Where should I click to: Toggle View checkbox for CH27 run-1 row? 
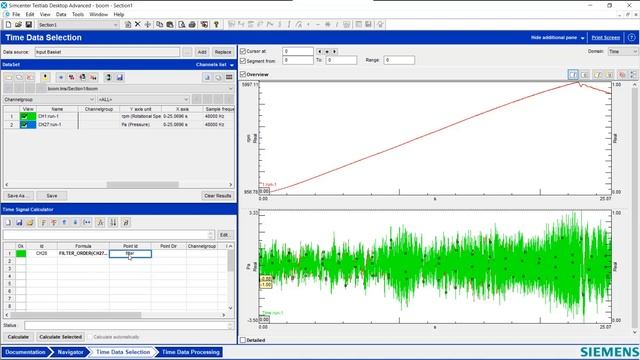point(24,124)
